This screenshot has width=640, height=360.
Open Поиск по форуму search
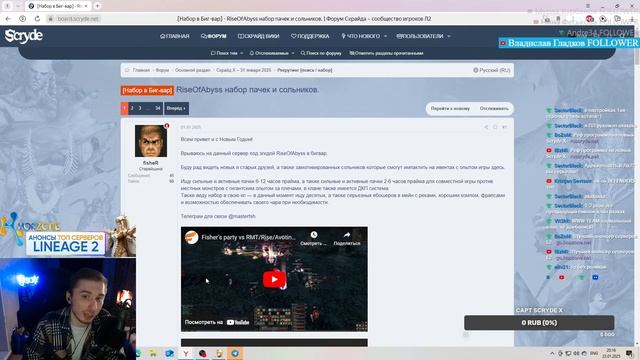click(x=321, y=53)
